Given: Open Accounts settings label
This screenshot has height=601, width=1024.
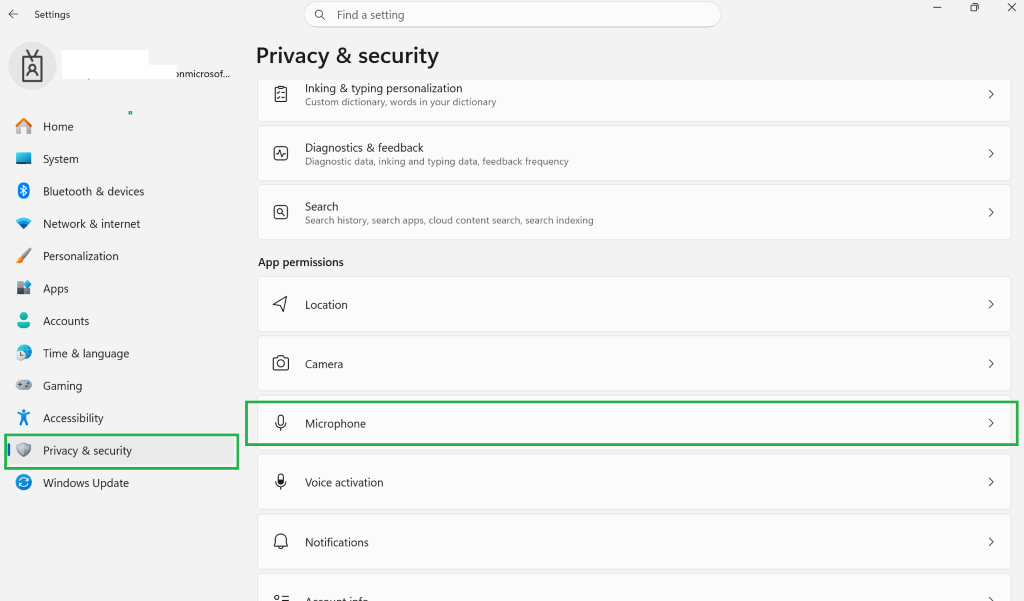Looking at the screenshot, I should pos(66,321).
